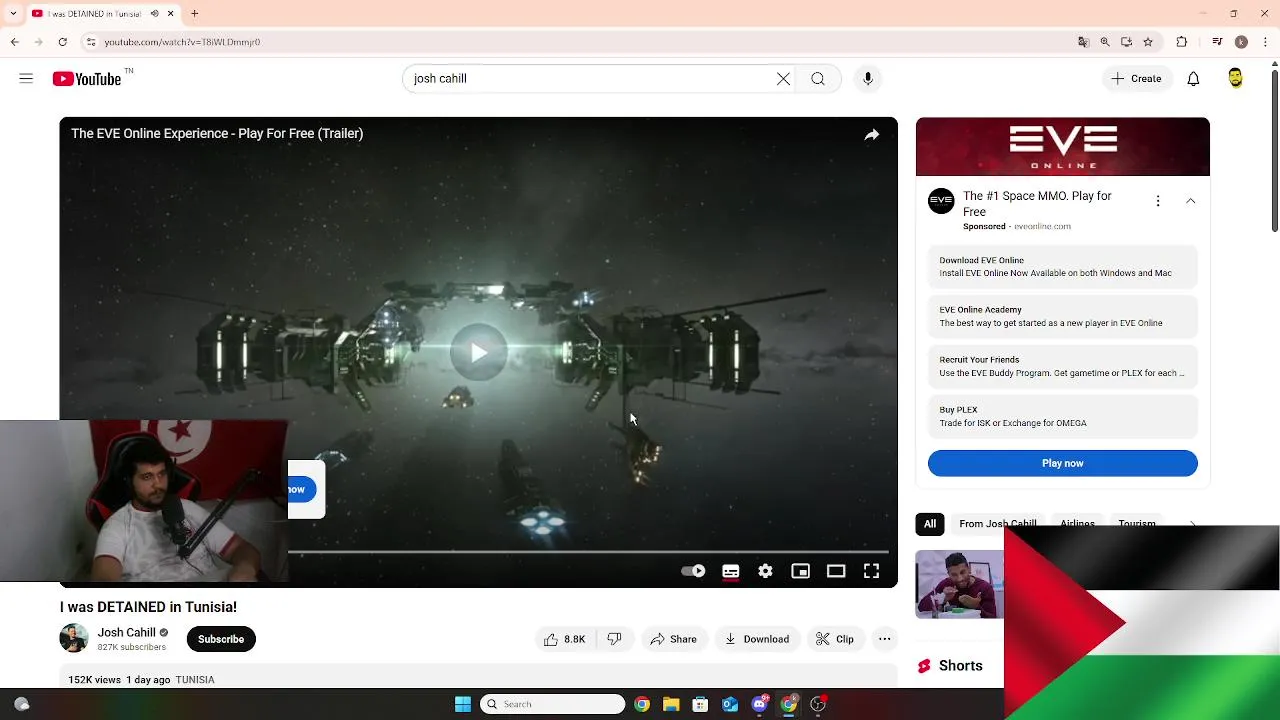The image size is (1280, 720).
Task: Open File Explorer from taskbar
Action: [x=671, y=704]
